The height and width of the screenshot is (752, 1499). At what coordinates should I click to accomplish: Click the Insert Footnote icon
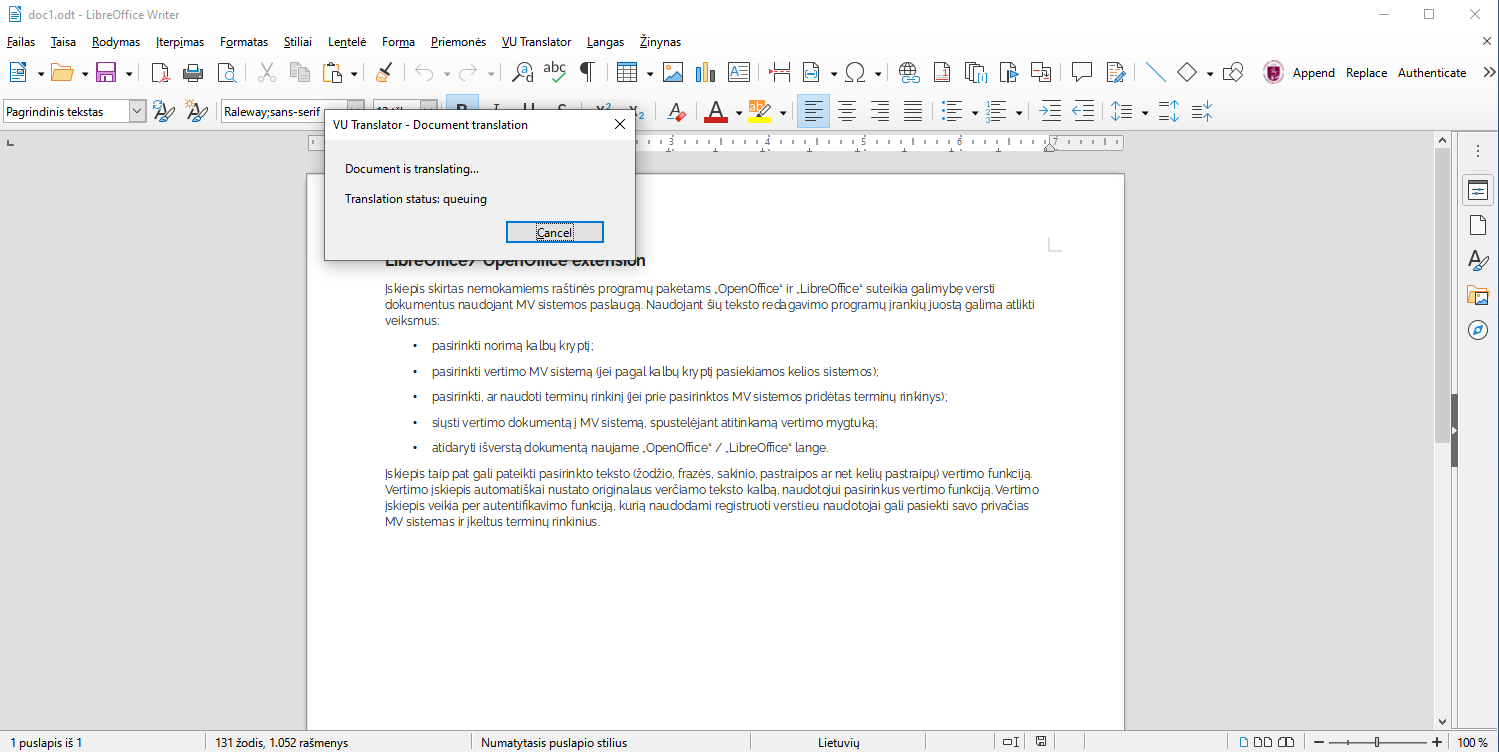tap(942, 72)
